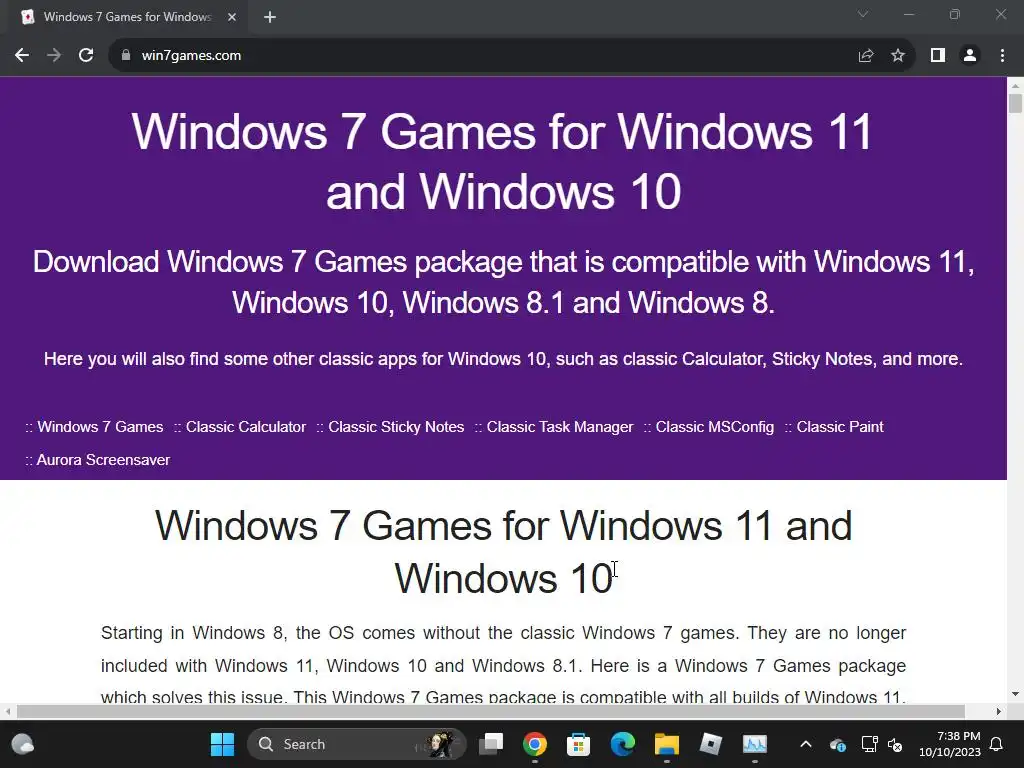The image size is (1024, 768).
Task: Click the vertical scrollbar thumb
Action: 1015,104
